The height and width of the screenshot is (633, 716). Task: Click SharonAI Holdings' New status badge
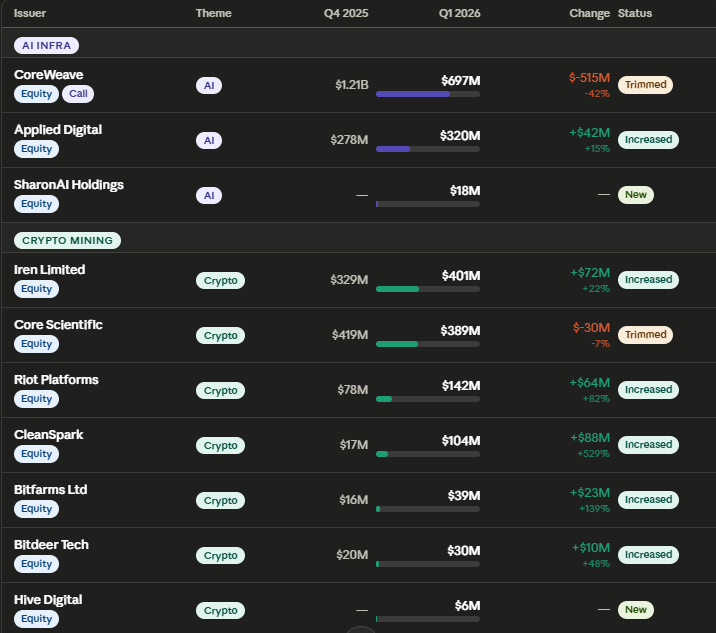pyautogui.click(x=636, y=195)
